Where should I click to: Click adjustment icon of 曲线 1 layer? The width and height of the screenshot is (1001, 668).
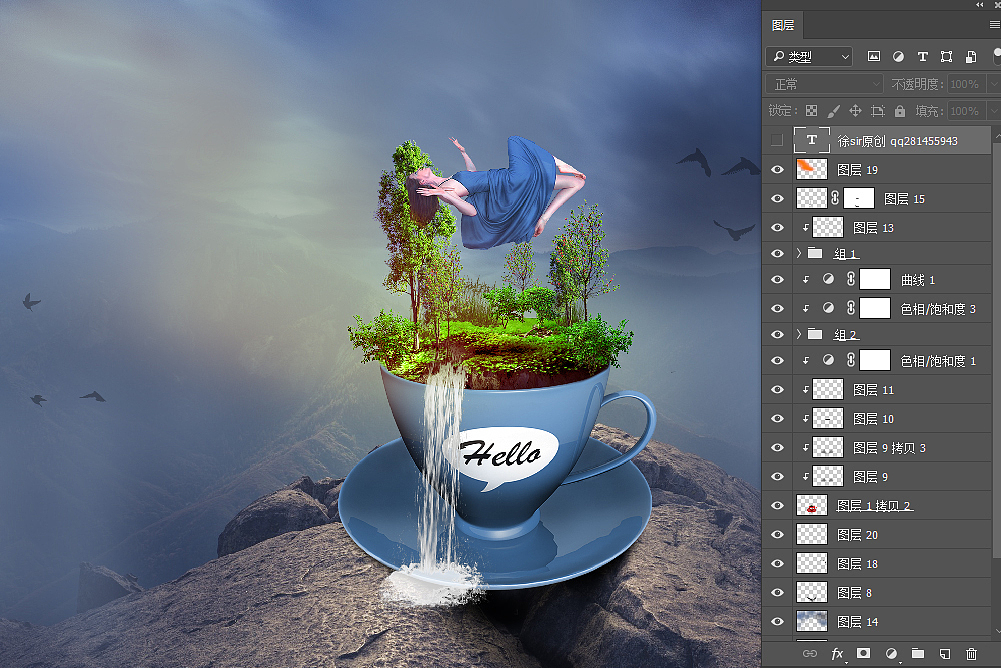(828, 279)
